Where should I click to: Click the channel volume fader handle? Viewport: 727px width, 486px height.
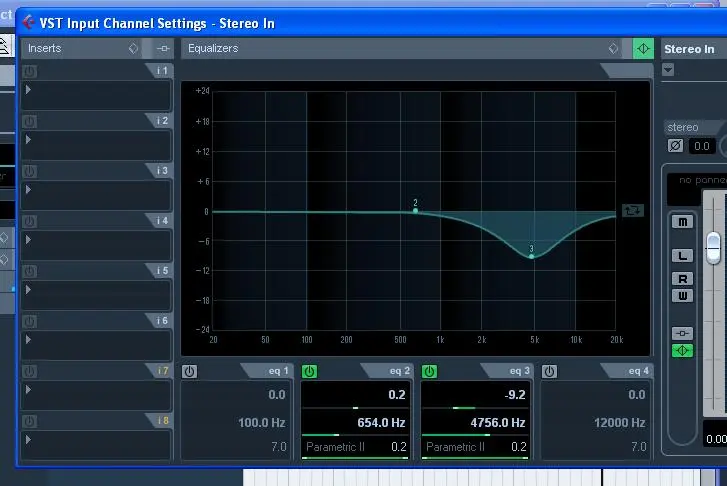tap(713, 248)
